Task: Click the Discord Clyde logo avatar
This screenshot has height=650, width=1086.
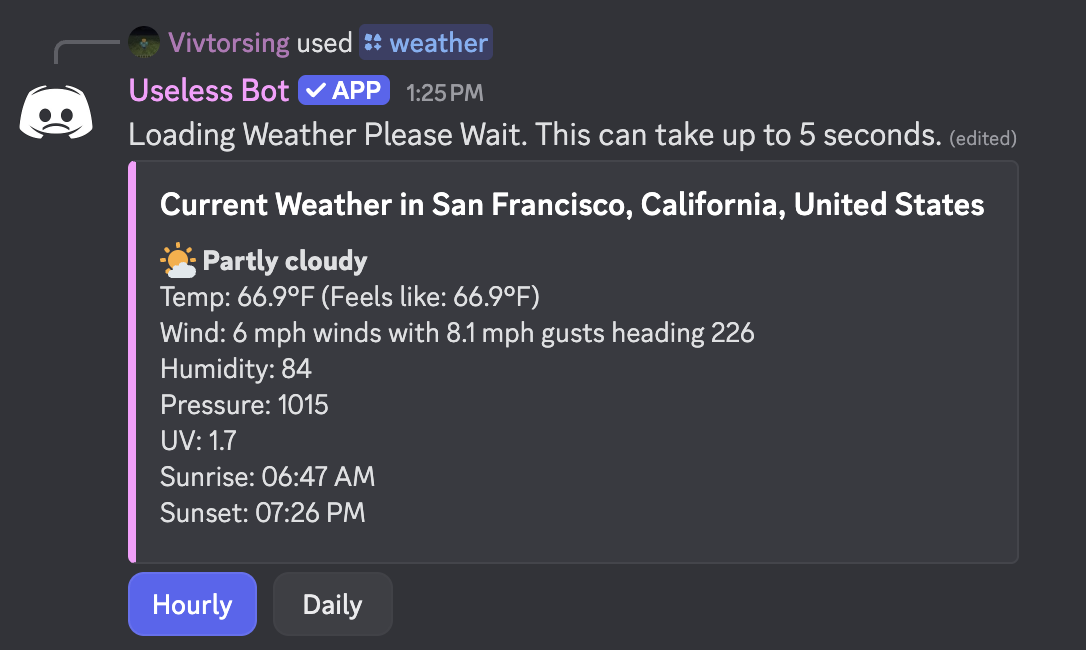Action: (x=57, y=113)
